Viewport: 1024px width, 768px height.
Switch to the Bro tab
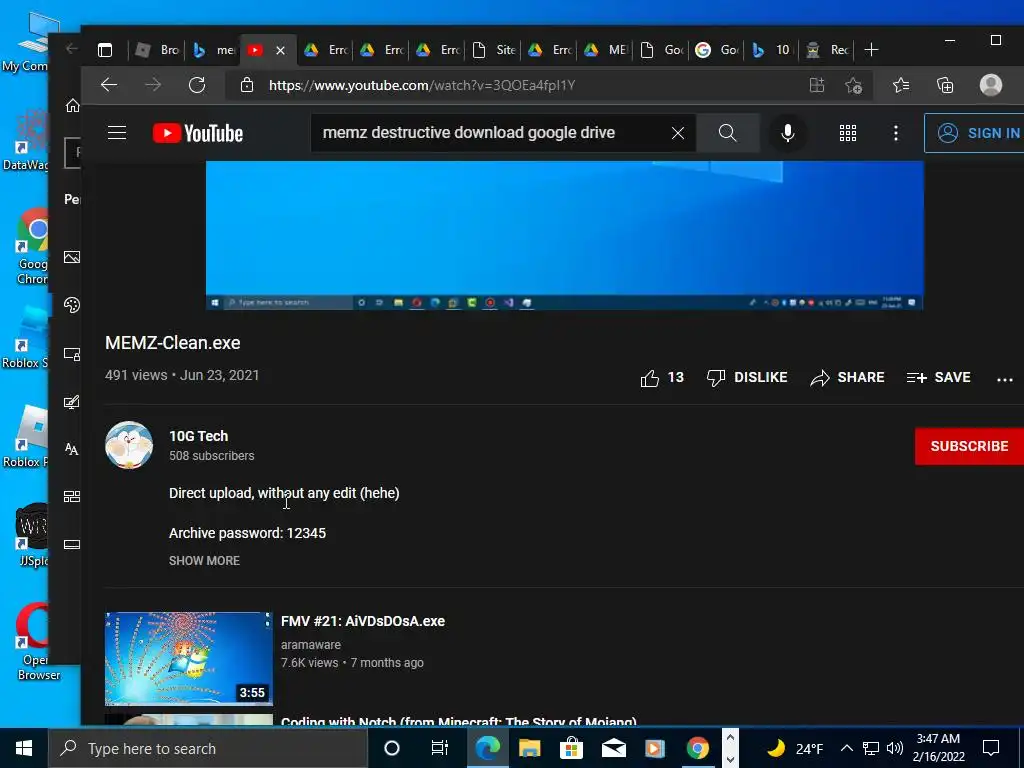pyautogui.click(x=157, y=50)
